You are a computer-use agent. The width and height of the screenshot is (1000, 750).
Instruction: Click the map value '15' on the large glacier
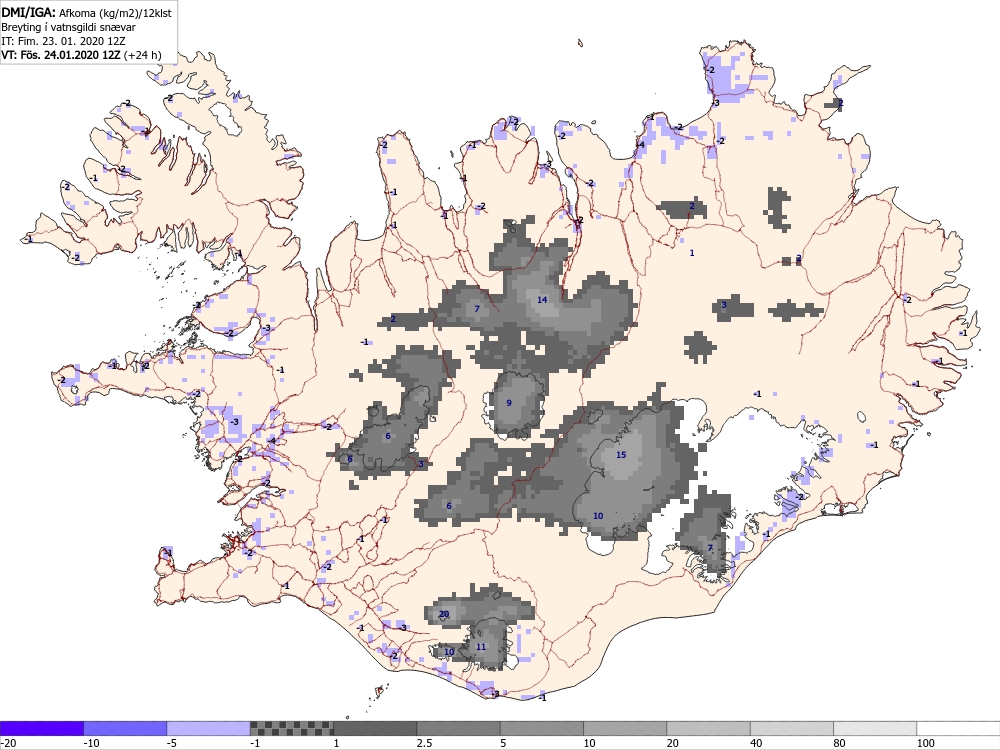621,455
